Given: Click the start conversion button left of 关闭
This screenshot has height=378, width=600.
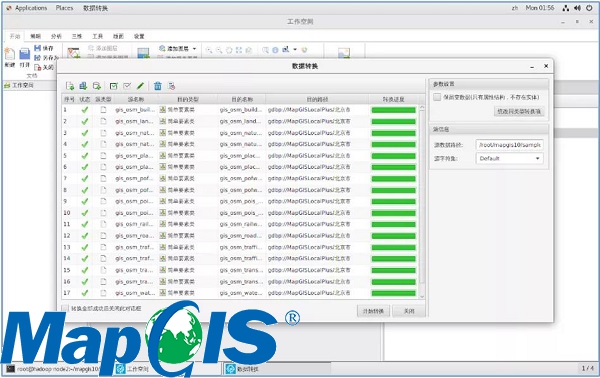Looking at the screenshot, I should pyautogui.click(x=373, y=311).
